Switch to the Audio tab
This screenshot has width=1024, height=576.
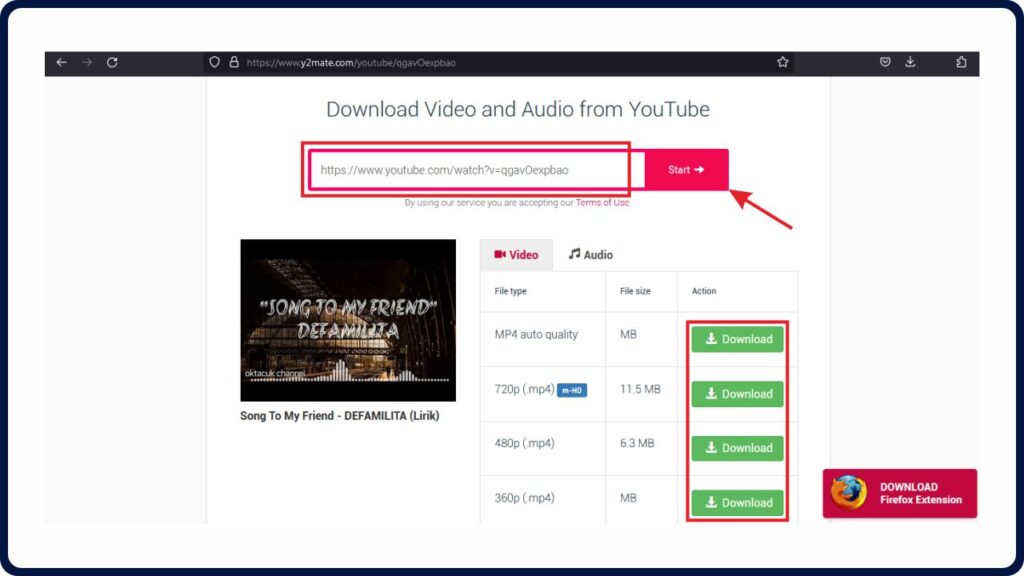[590, 255]
